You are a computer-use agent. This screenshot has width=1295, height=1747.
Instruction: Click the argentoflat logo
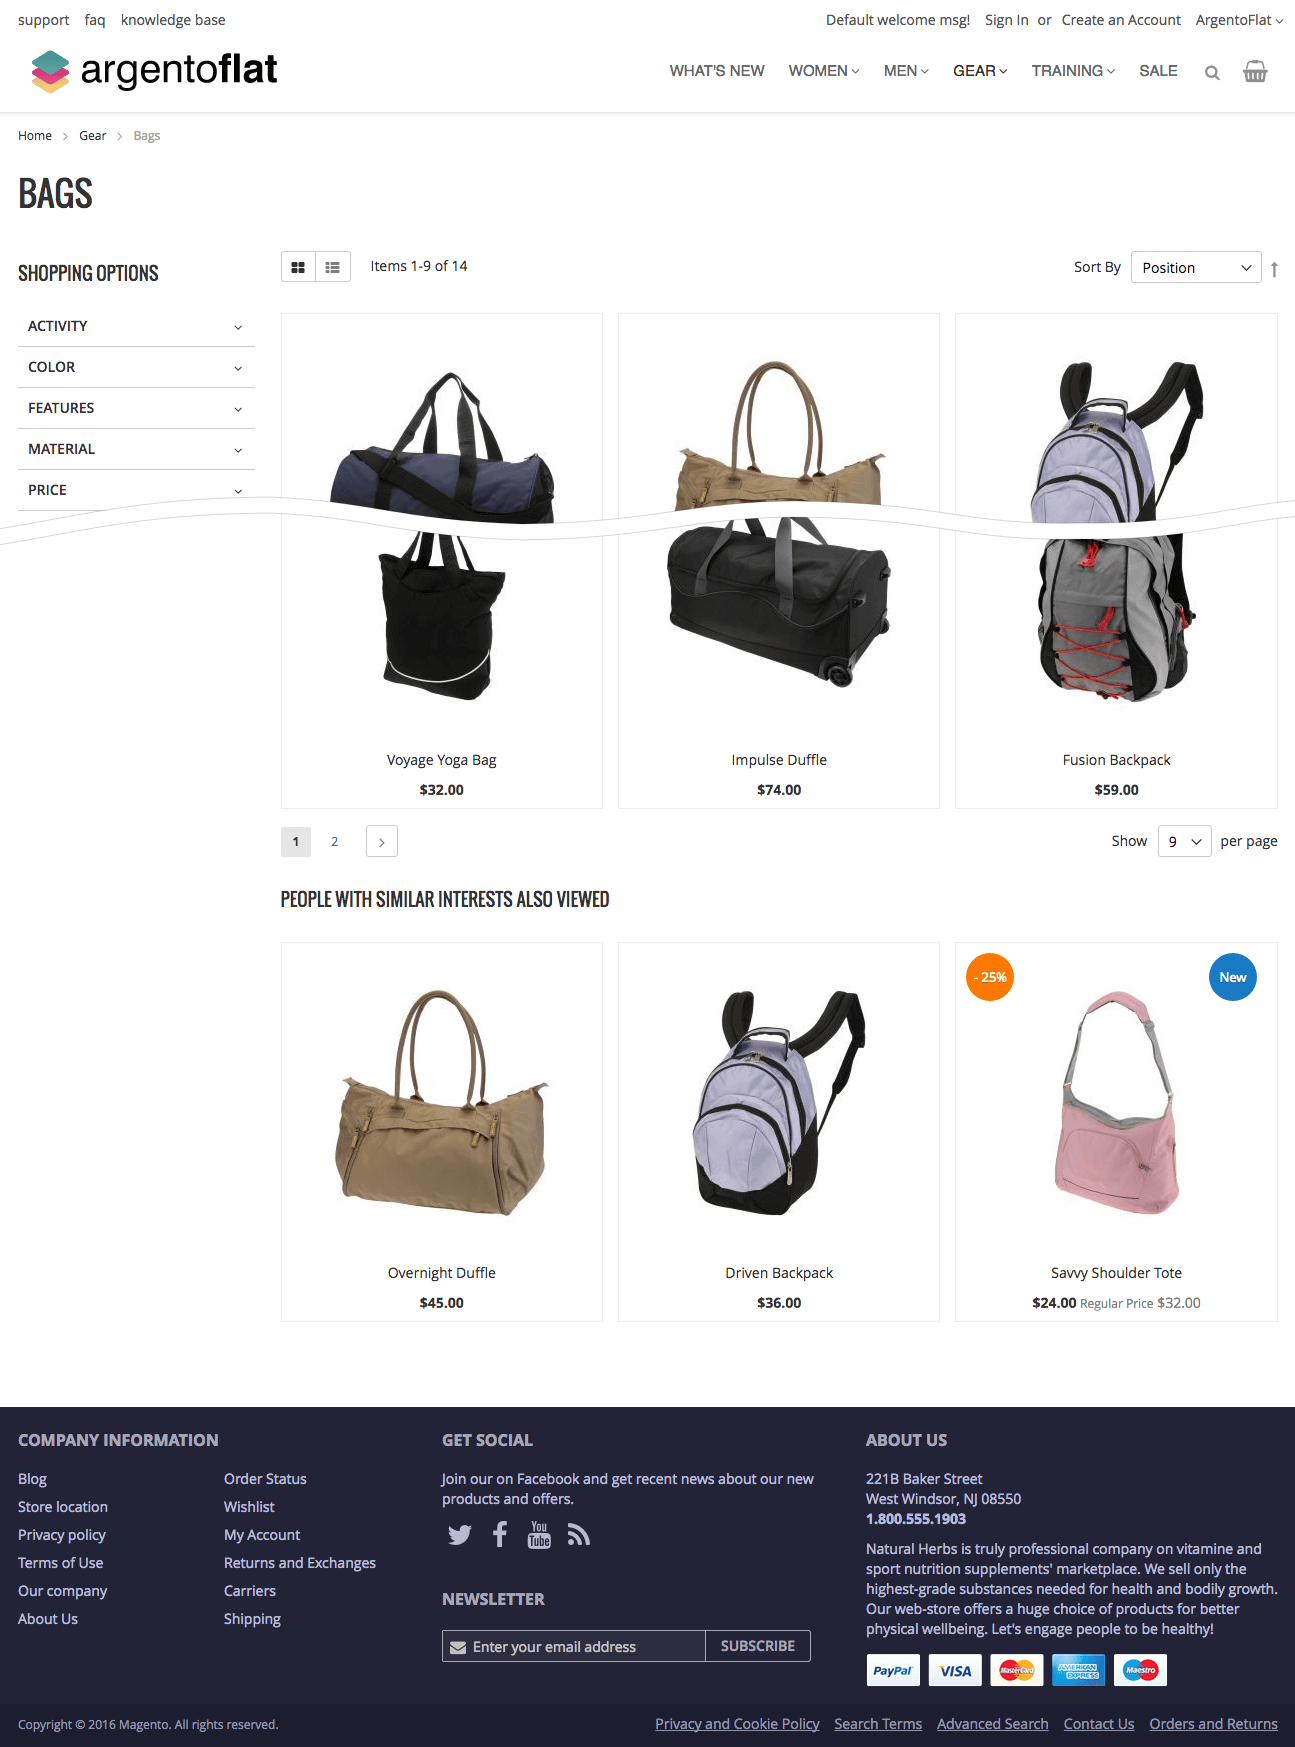coord(154,71)
